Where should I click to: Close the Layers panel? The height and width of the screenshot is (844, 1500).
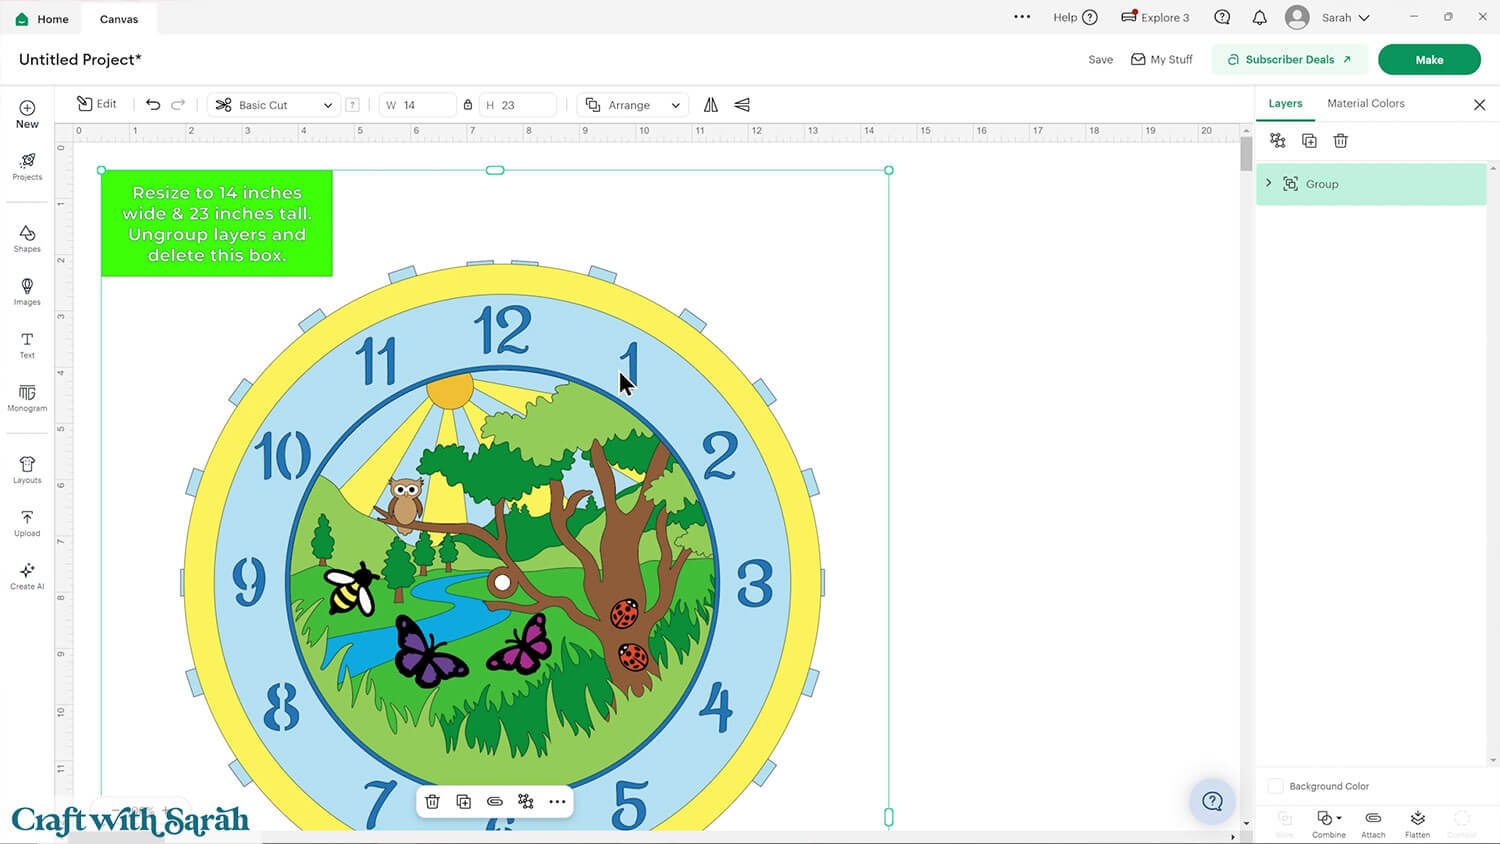(x=1479, y=105)
